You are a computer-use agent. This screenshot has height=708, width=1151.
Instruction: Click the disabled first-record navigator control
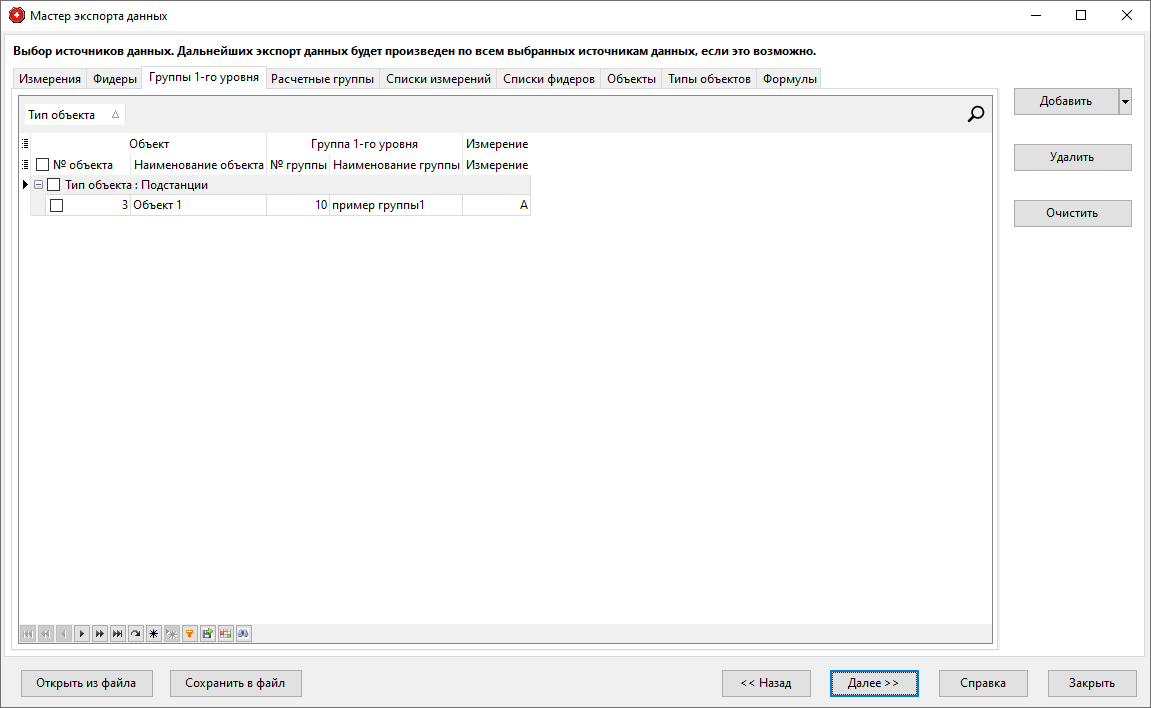(x=27, y=633)
